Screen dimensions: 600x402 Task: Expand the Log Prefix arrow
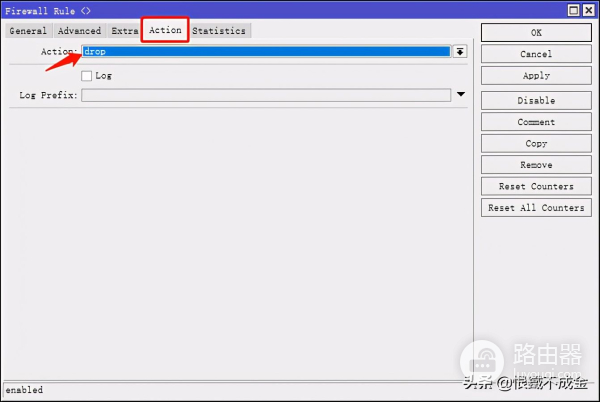461,94
